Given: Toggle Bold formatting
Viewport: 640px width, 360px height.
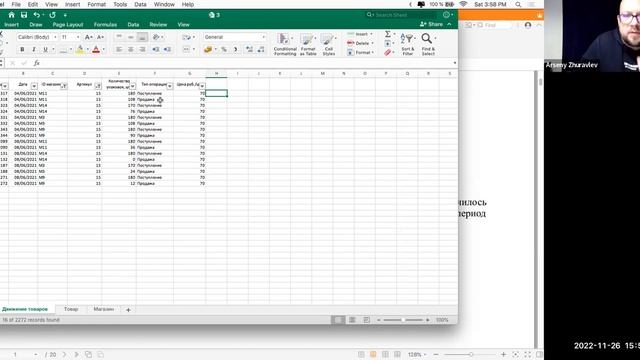Looking at the screenshot, I should tap(22, 49).
